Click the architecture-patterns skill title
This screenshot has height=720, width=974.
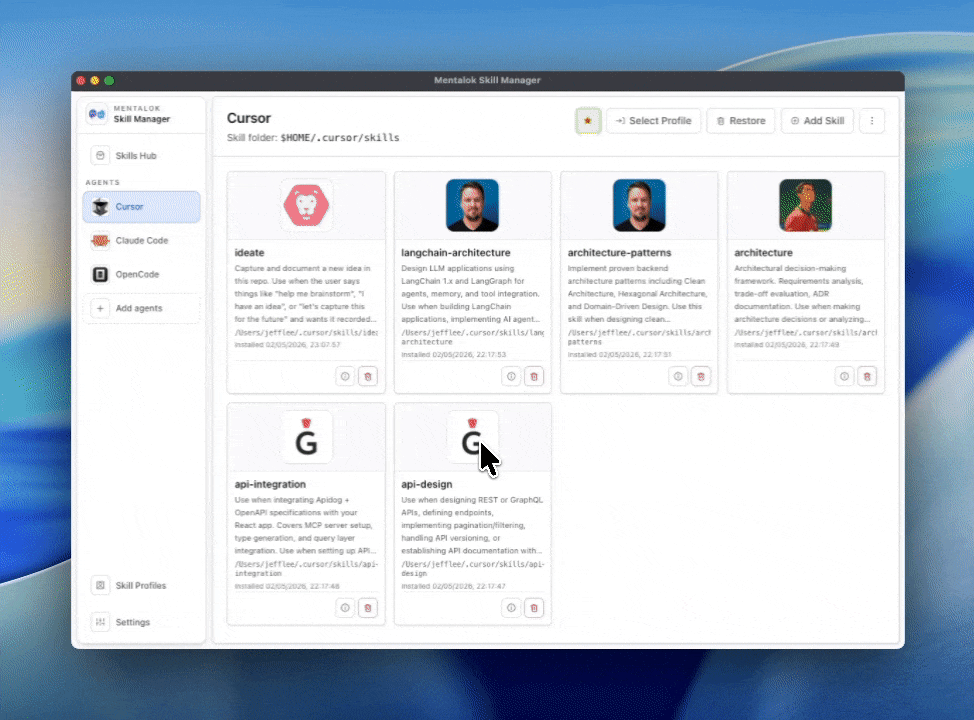point(619,253)
